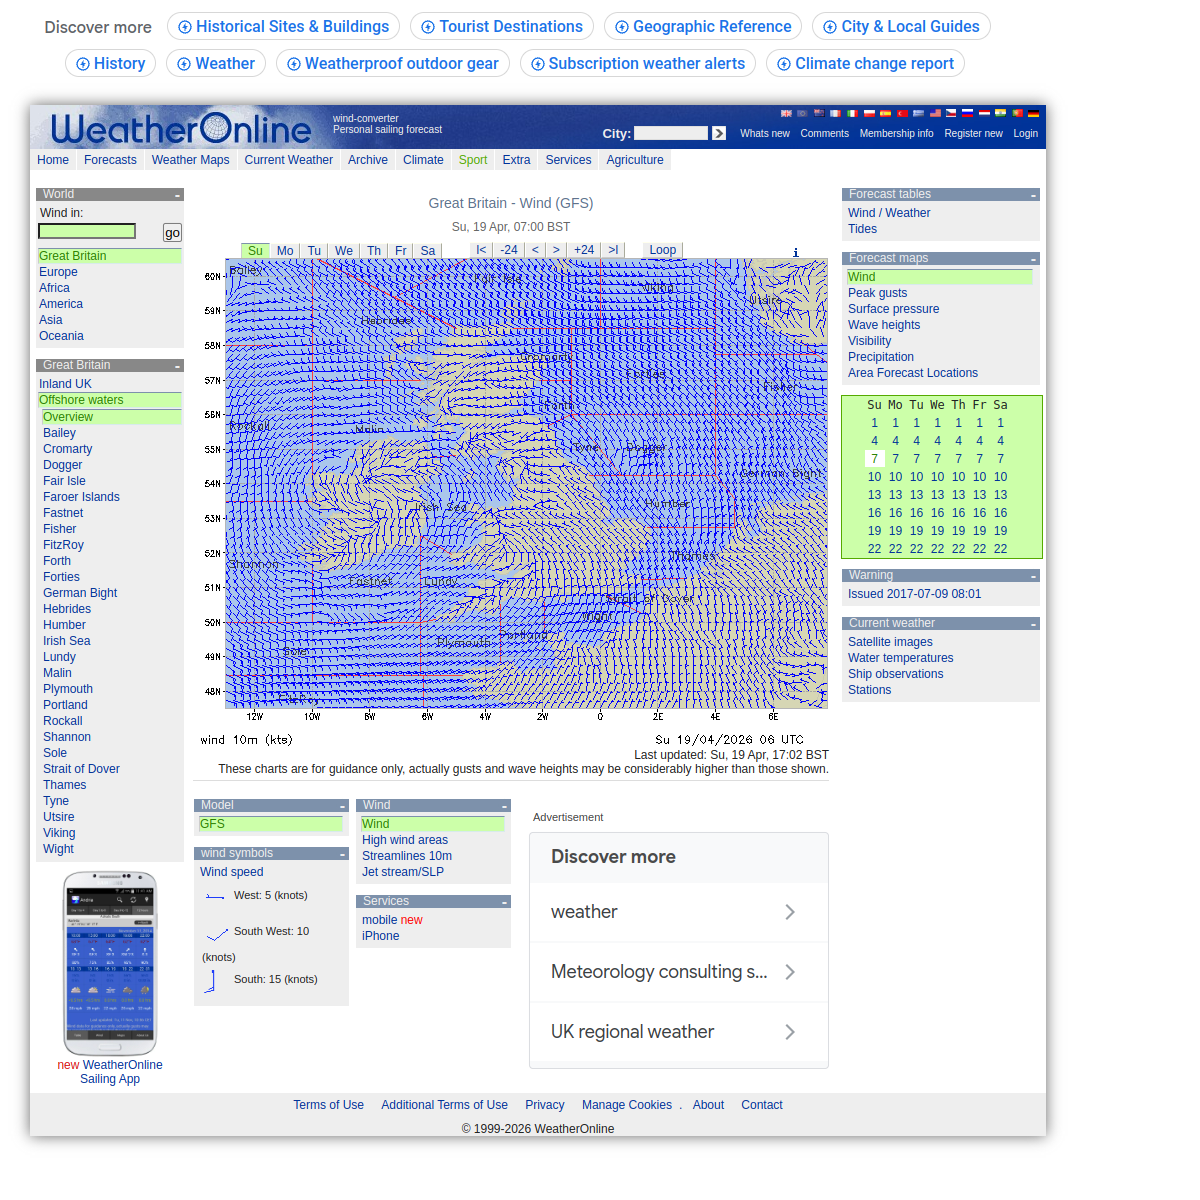Select the German flag language icon
1200x1200 pixels.
click(x=1033, y=113)
